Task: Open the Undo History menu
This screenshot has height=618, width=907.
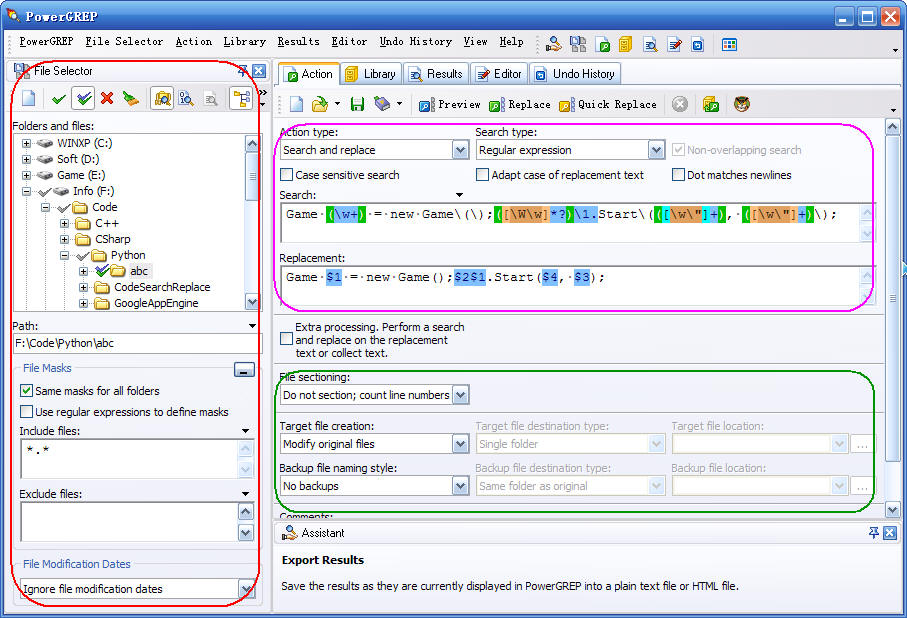Action: 415,41
